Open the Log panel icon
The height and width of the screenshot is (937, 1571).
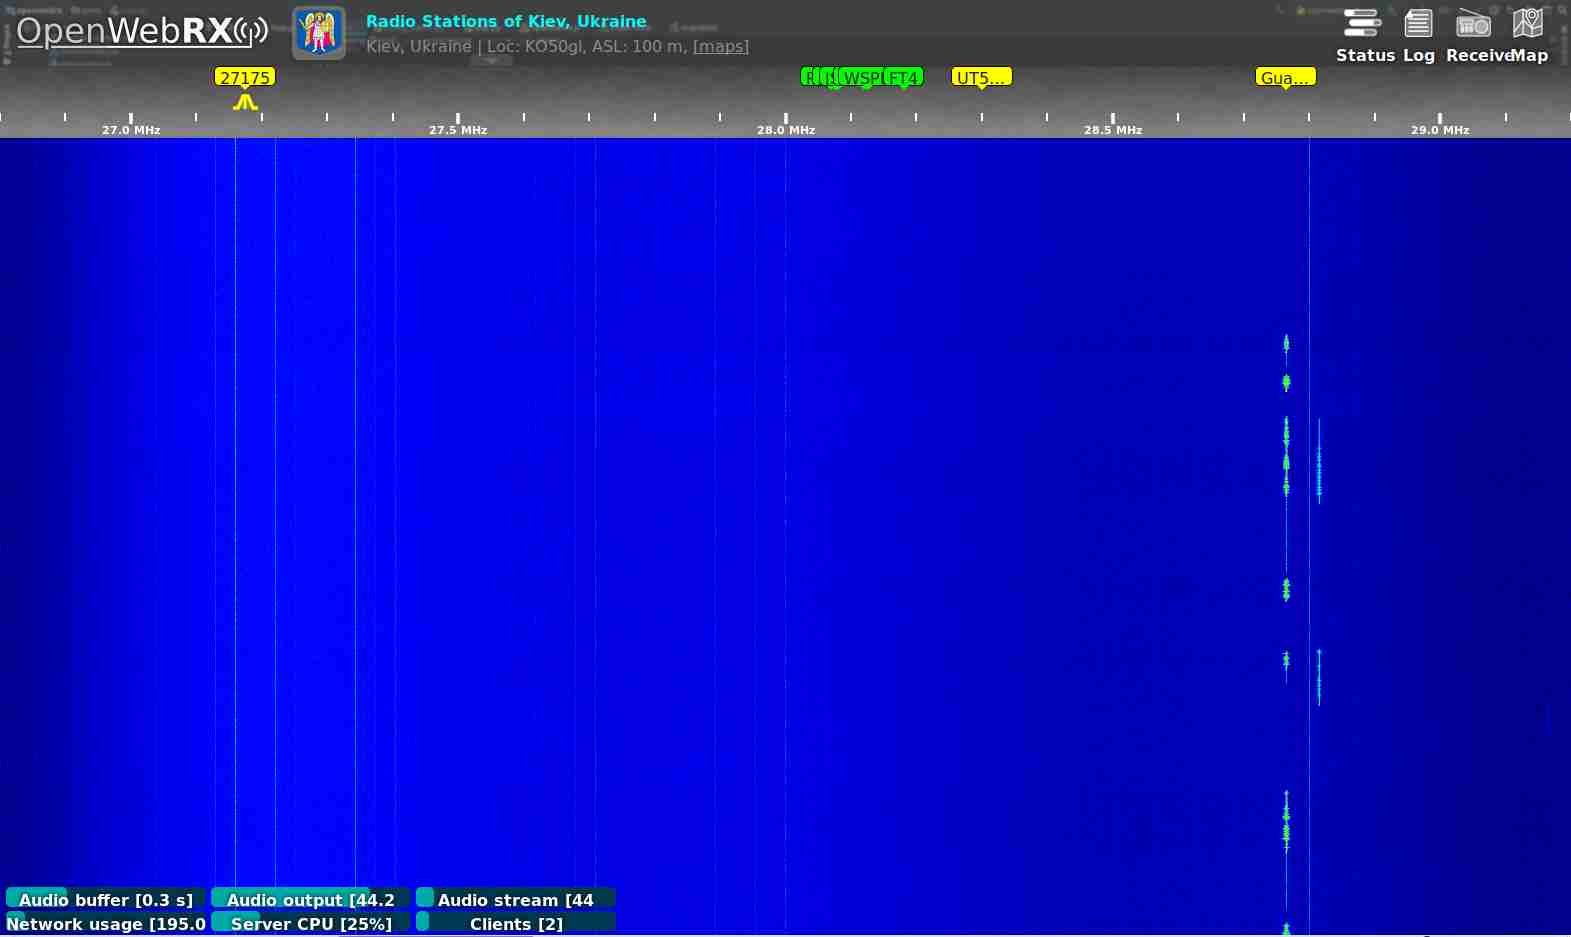coord(1418,35)
